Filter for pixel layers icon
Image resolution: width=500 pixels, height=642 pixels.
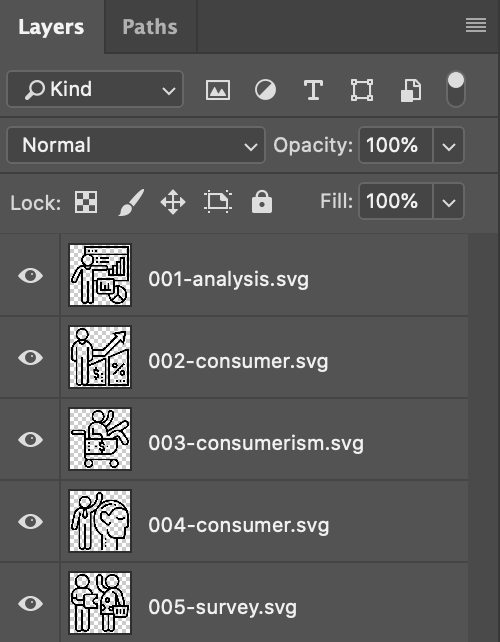[x=217, y=90]
